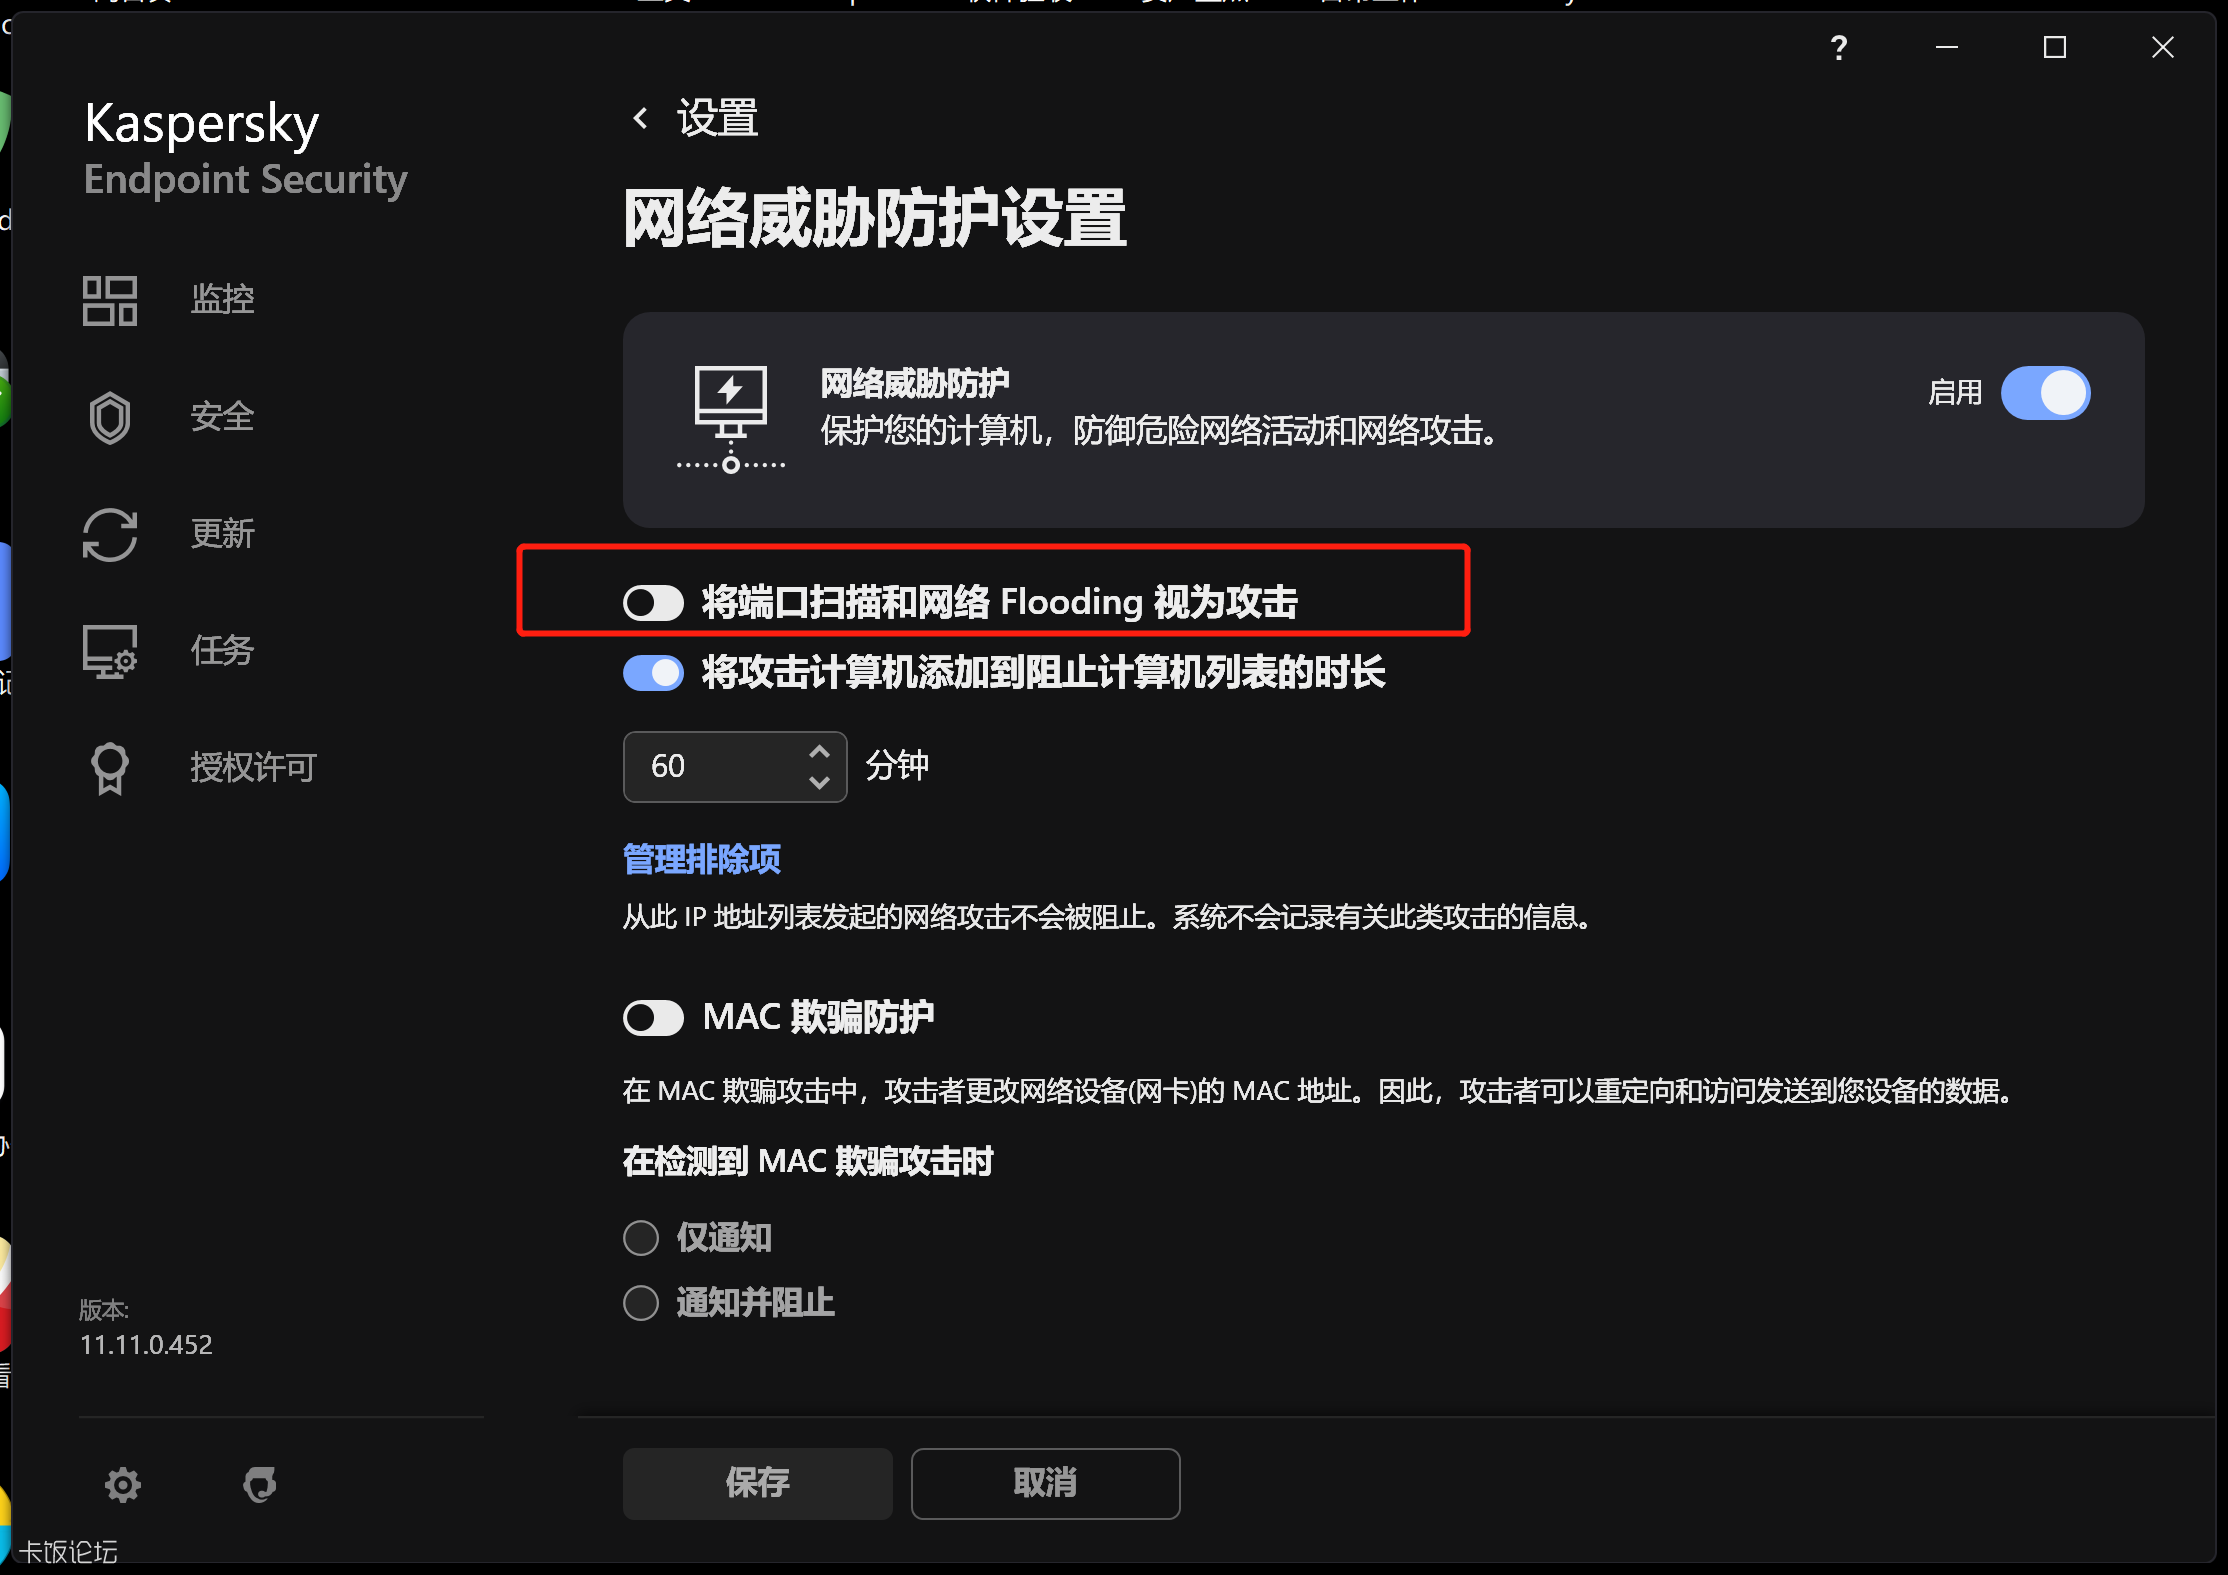Select the 授权许可 menu label
This screenshot has width=2228, height=1575.
click(x=253, y=768)
